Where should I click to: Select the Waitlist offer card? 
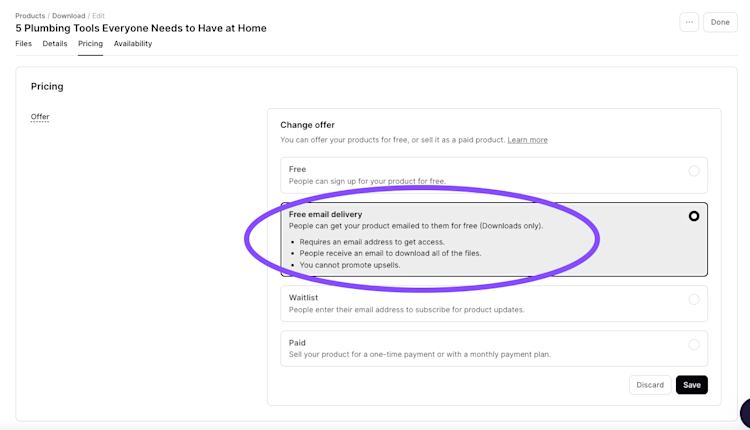tap(494, 303)
